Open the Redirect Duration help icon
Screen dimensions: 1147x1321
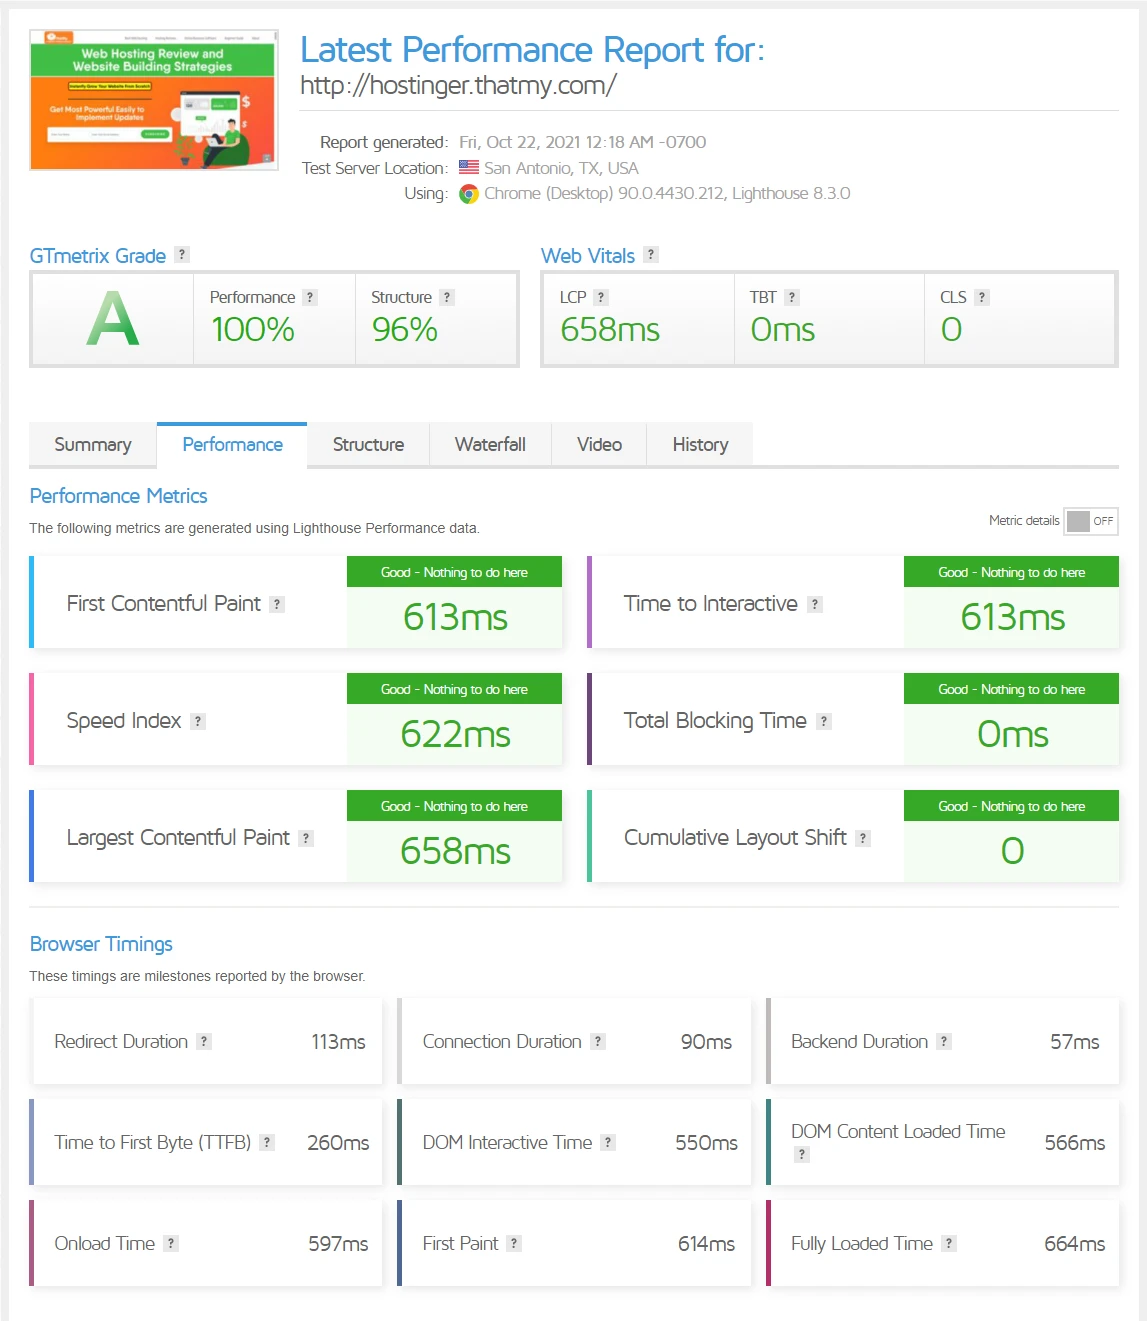coord(204,1041)
